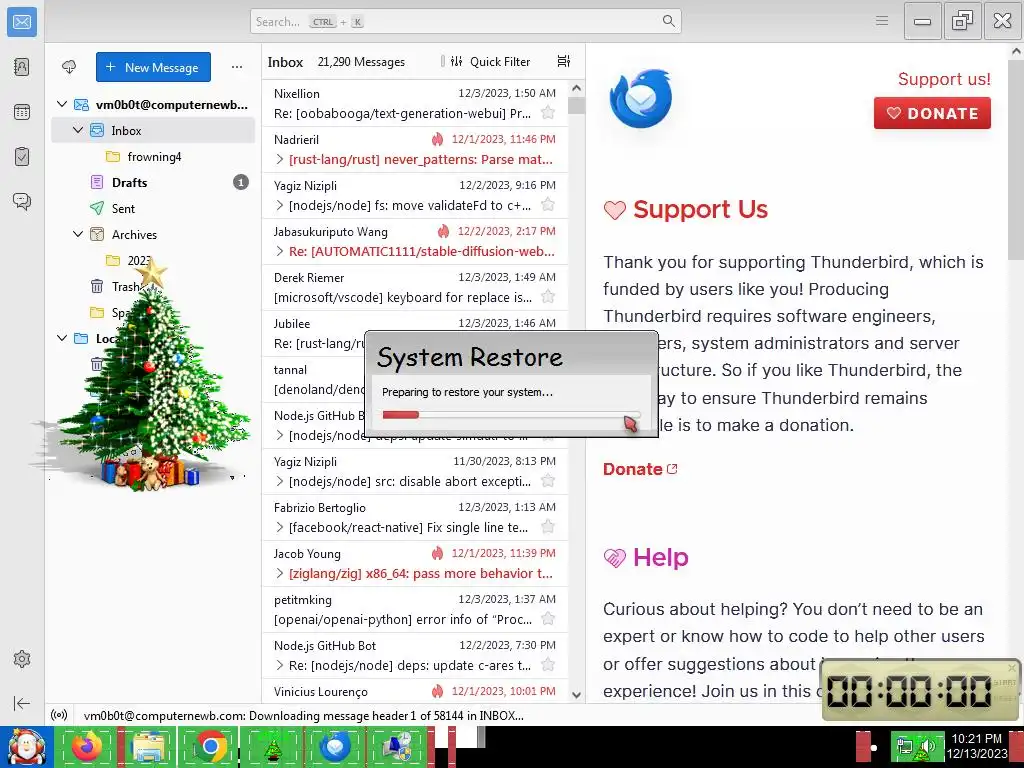The image size is (1024, 768).
Task: Open folder pane options menu
Action: [x=237, y=67]
